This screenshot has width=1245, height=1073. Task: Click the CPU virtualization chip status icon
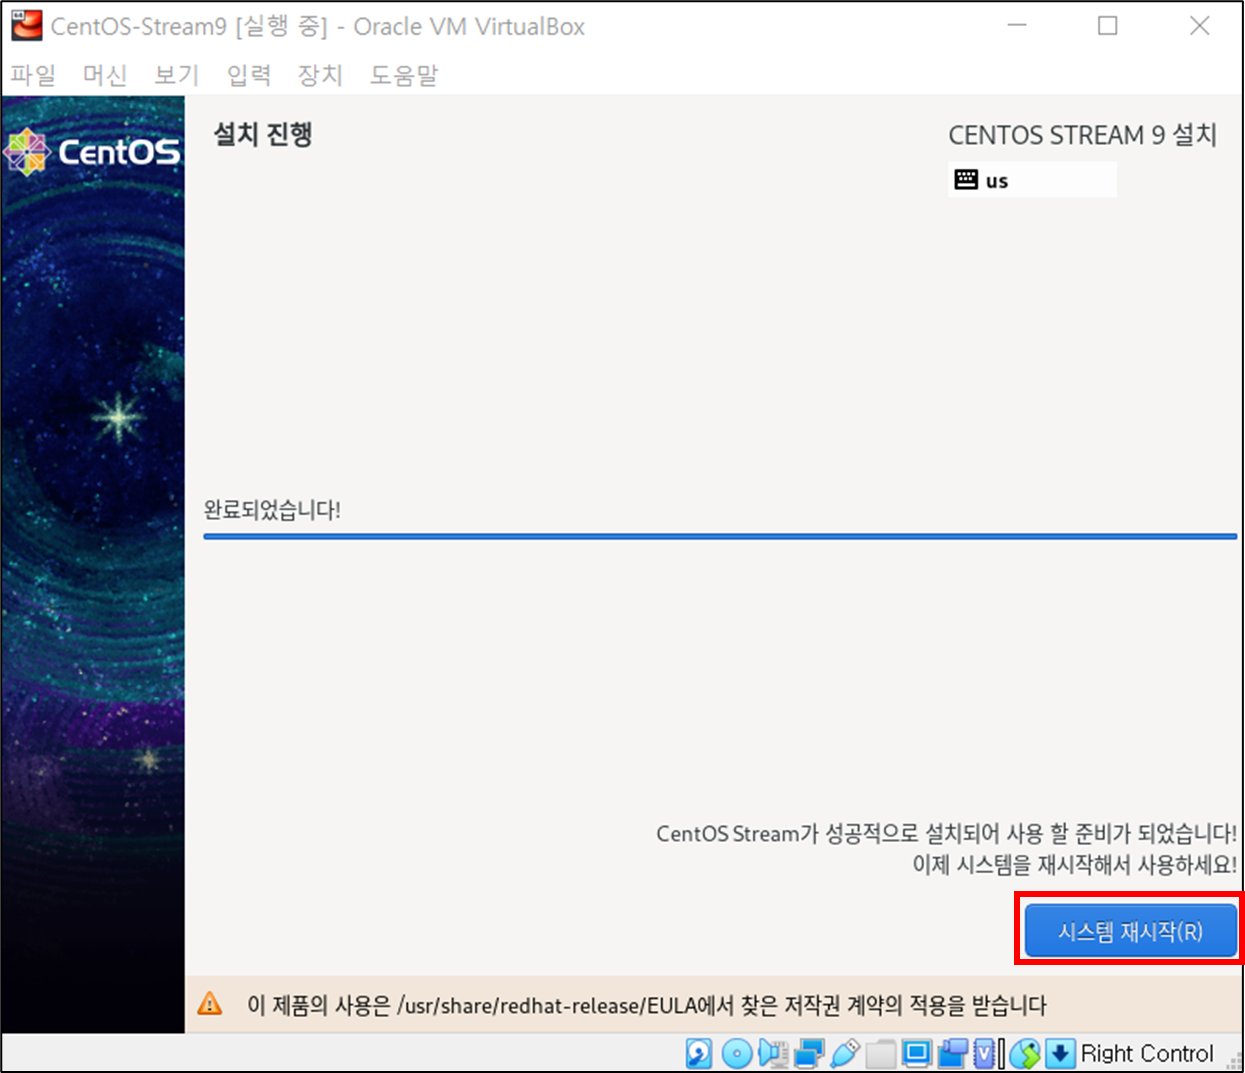point(984,1053)
